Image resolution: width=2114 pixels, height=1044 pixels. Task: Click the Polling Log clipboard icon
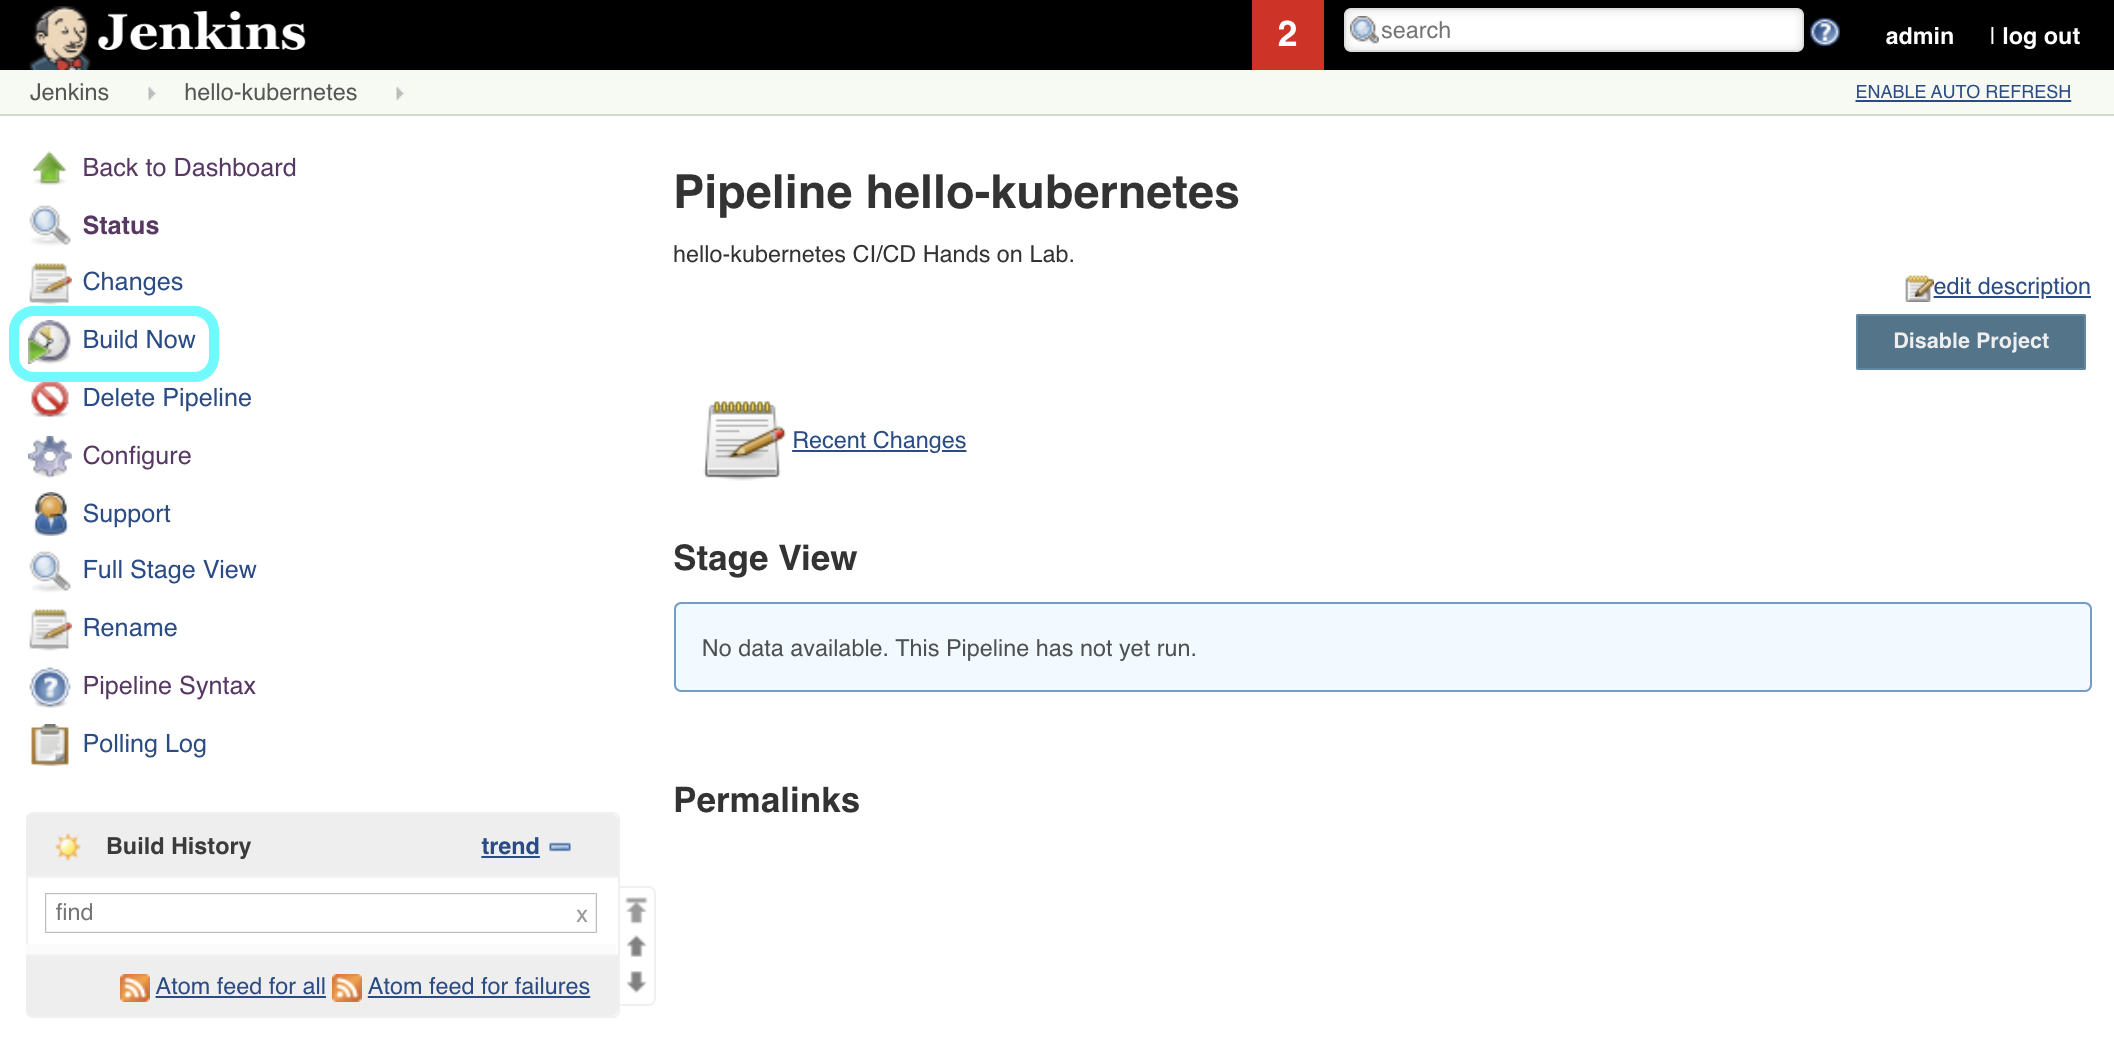coord(49,744)
